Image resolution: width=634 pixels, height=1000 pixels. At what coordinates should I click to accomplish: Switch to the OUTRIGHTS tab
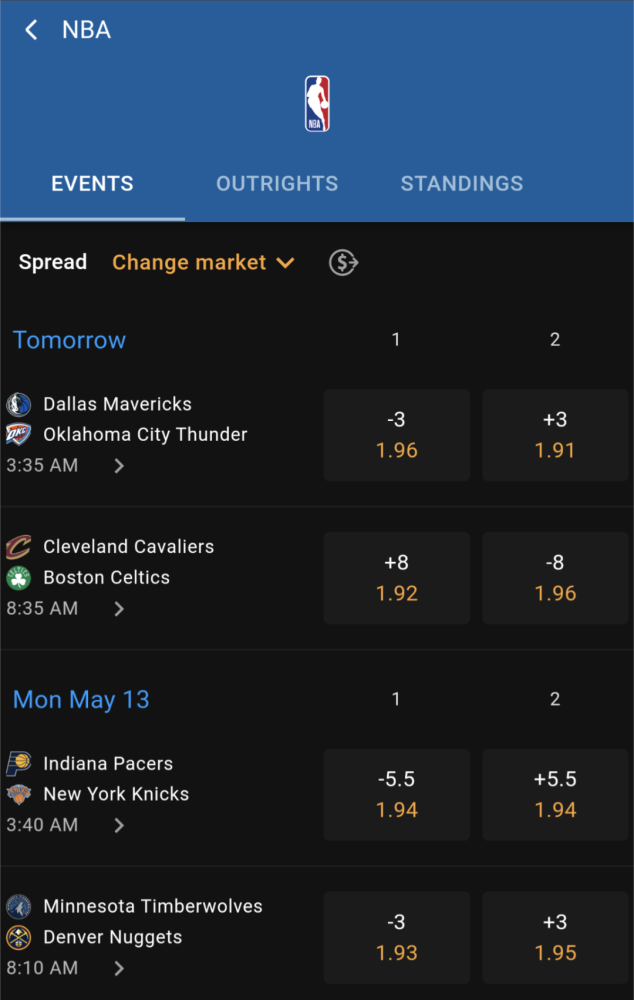277,184
